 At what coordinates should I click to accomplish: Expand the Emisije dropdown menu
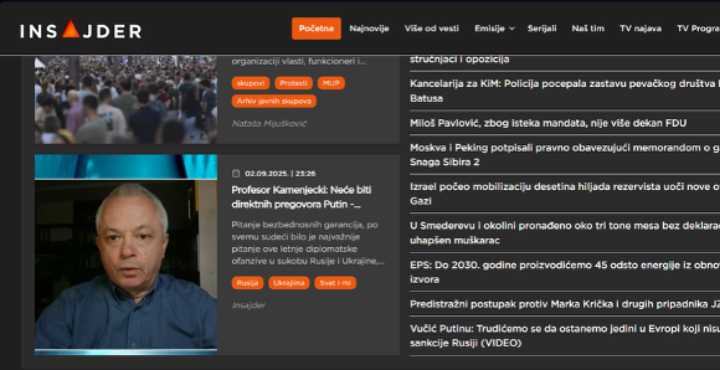[494, 28]
